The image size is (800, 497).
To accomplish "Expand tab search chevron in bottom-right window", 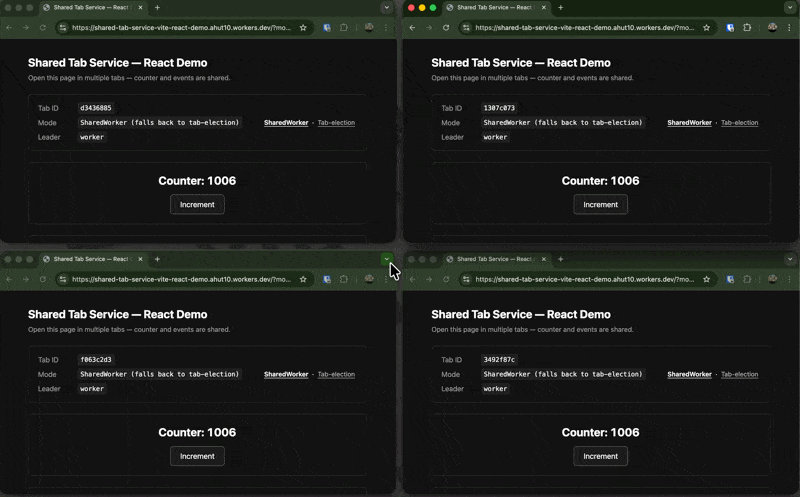I will coord(790,259).
